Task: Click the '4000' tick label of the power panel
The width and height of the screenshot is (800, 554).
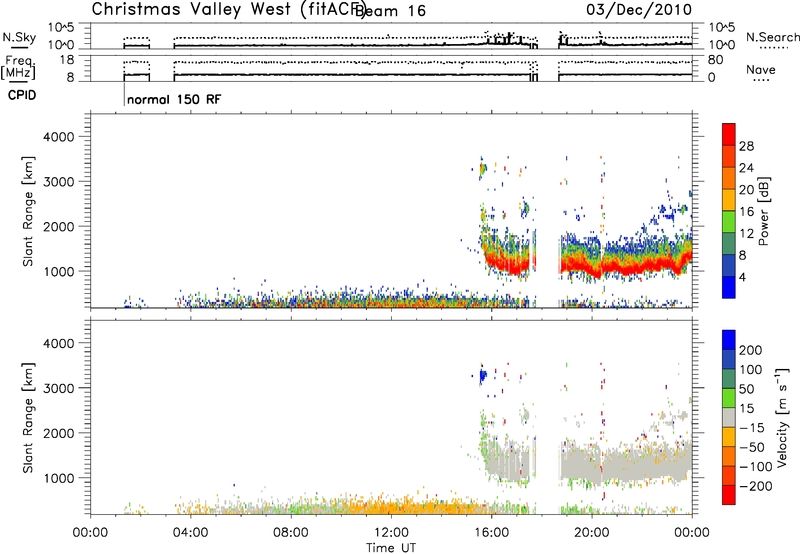Action: coord(58,137)
